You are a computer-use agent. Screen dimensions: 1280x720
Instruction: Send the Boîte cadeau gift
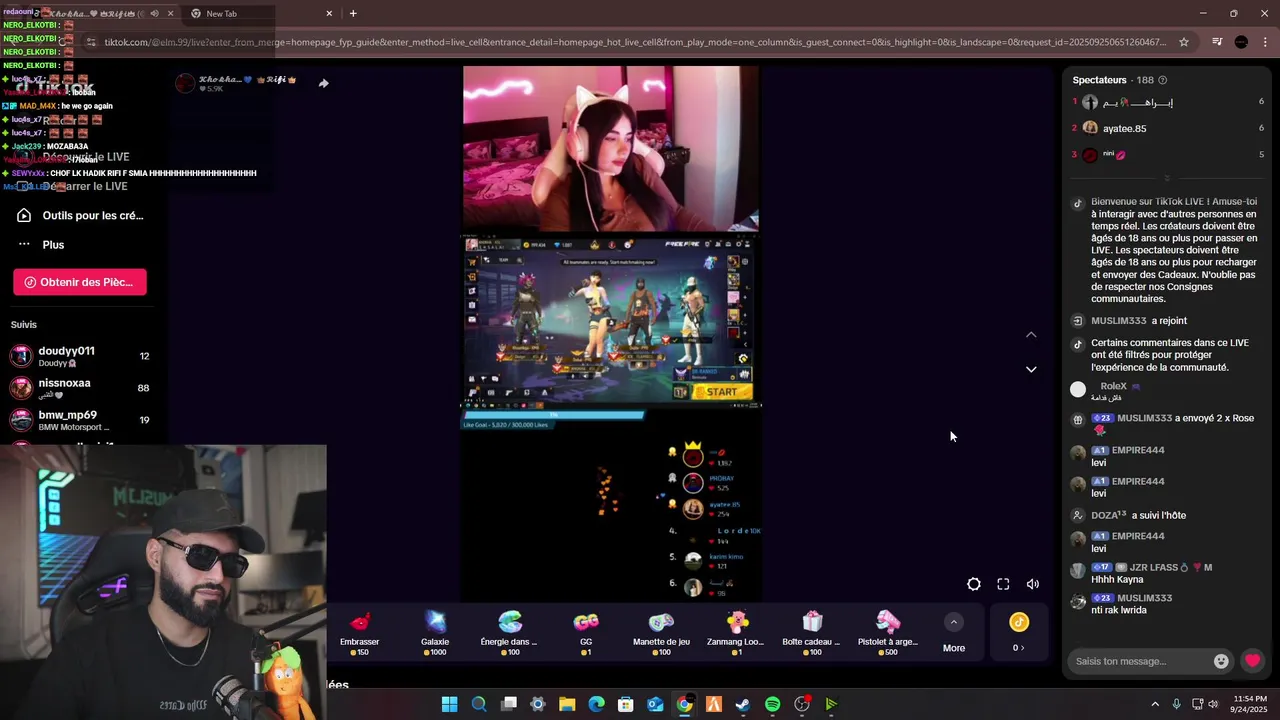click(811, 634)
